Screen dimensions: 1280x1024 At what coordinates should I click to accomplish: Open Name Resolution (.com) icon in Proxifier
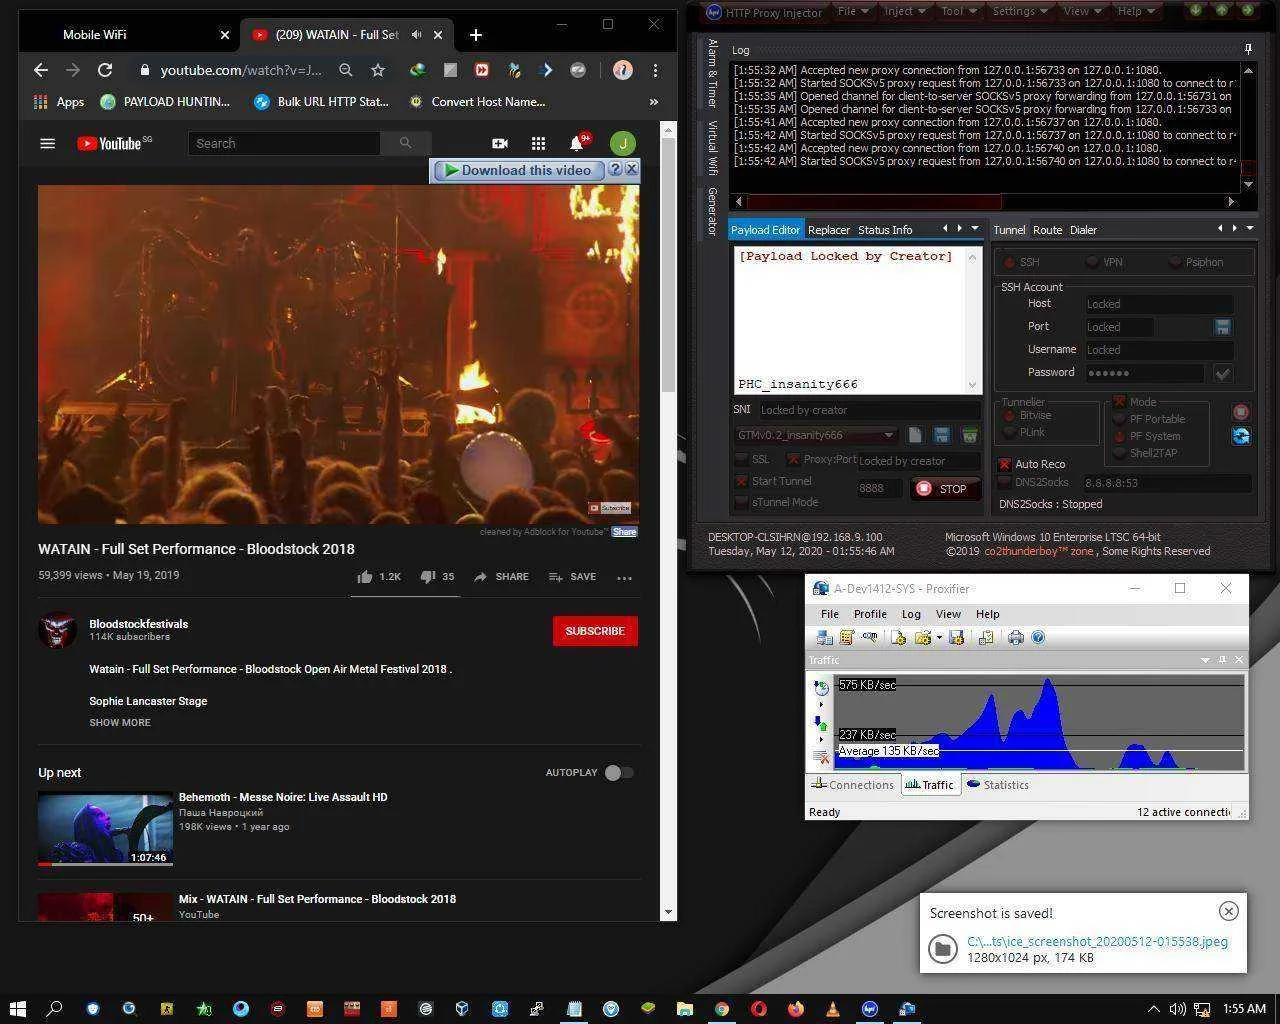pyautogui.click(x=869, y=637)
